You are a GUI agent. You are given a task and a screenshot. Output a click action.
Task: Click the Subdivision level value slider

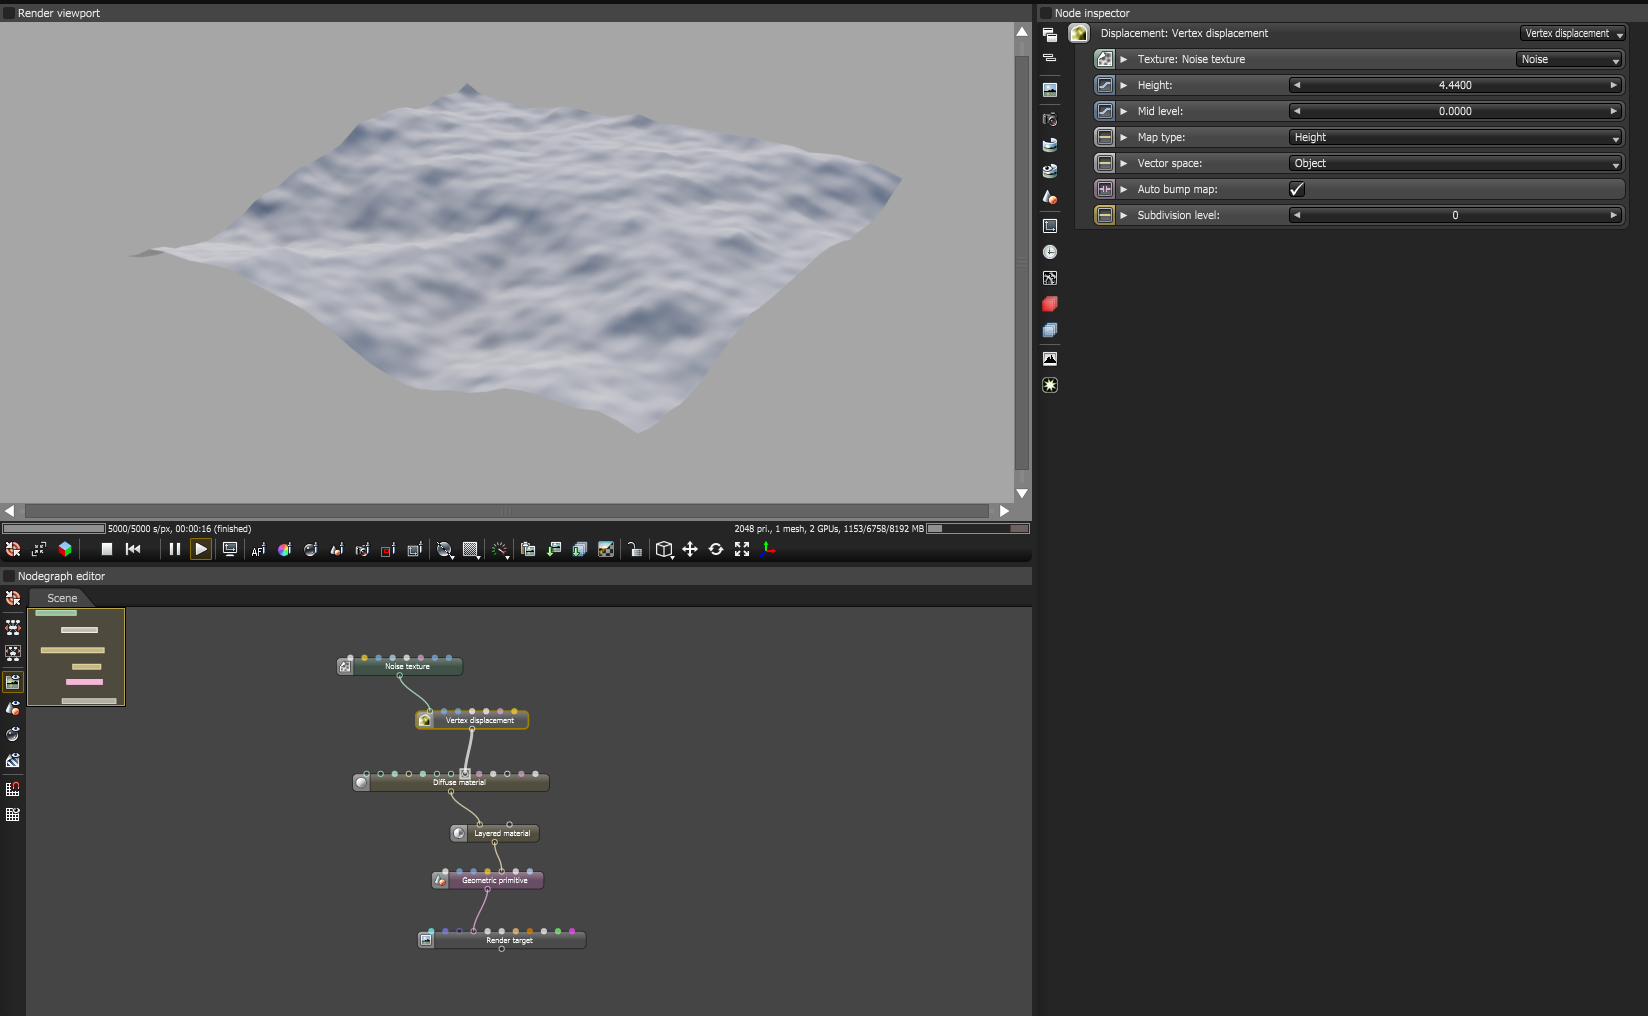[1455, 215]
